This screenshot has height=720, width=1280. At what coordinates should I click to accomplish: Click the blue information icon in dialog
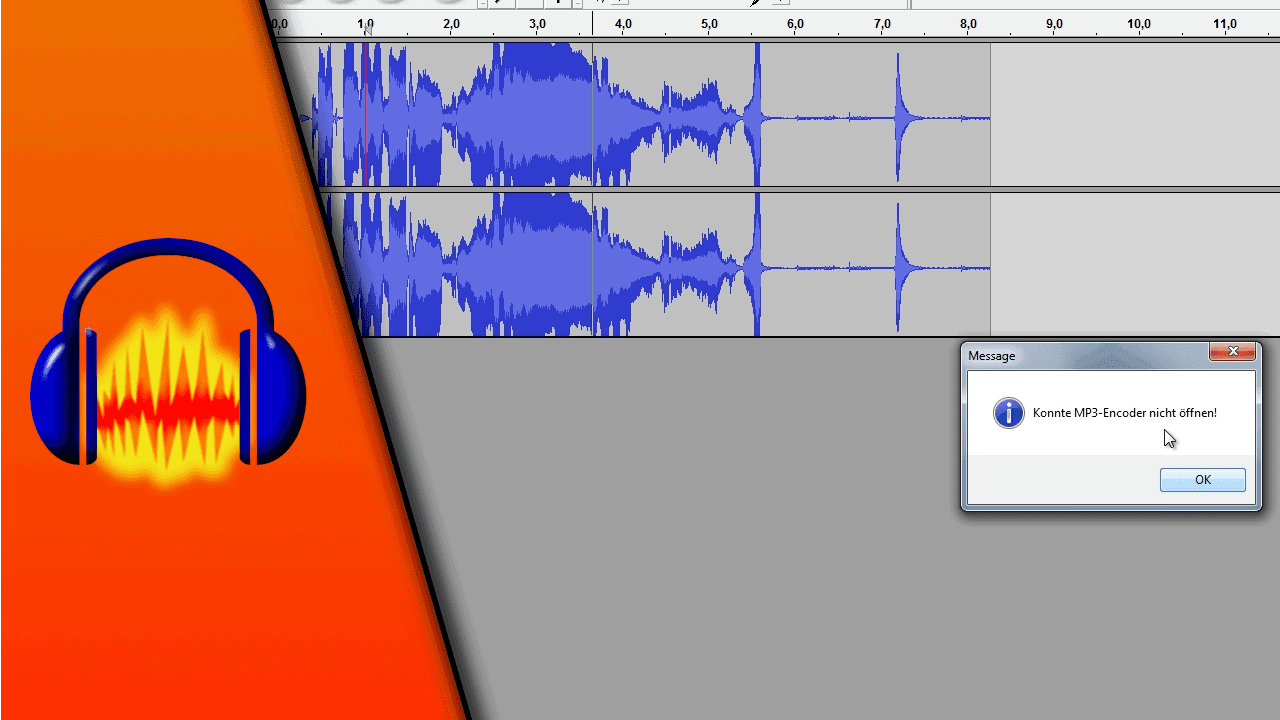(x=1008, y=413)
